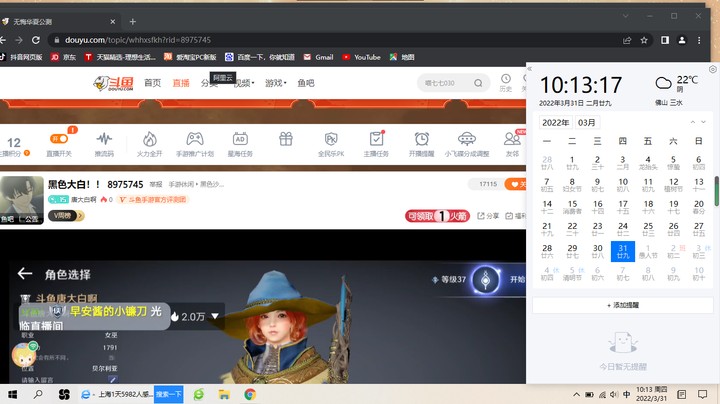Open the Windows Start menu
The height and width of the screenshot is (404, 720).
[x=12, y=394]
